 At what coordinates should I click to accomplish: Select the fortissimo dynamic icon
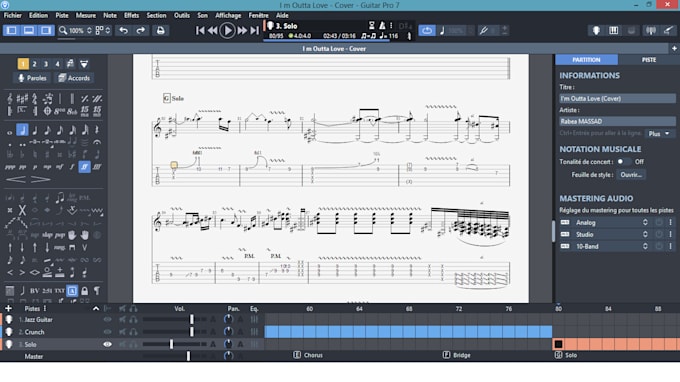pyautogui.click(x=85, y=167)
